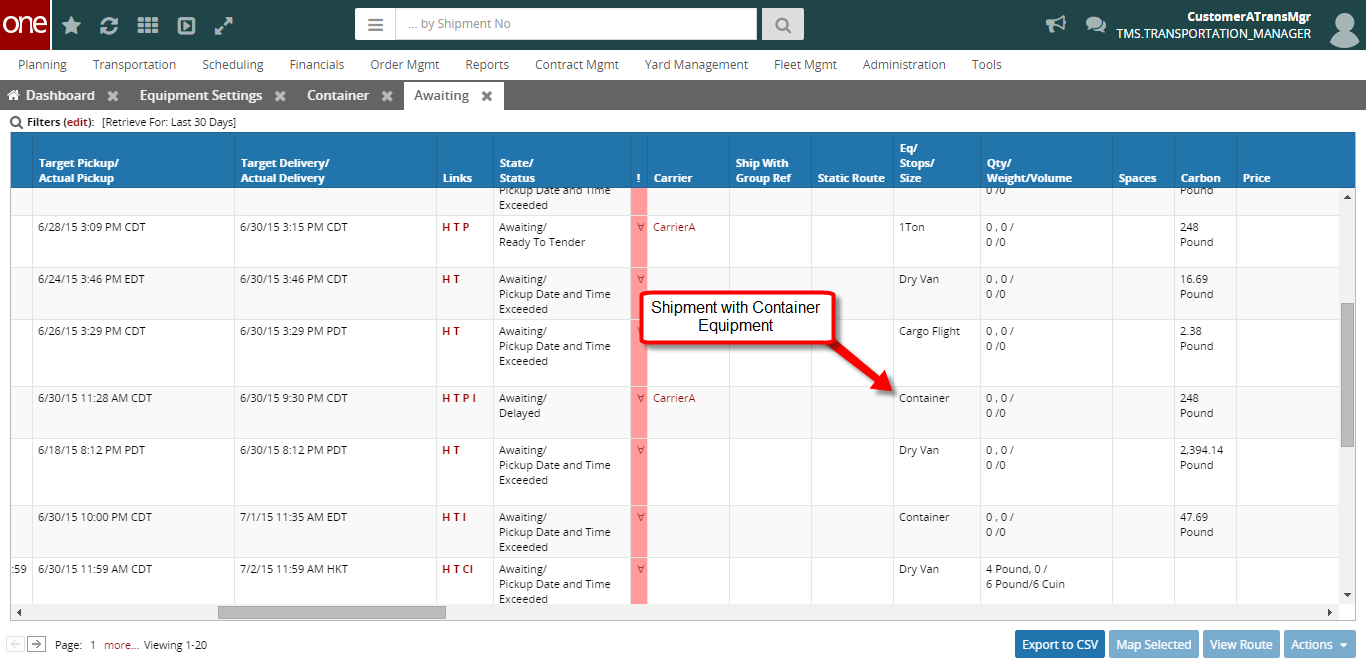Open the Planning menu
This screenshot has width=1366, height=667.
pyautogui.click(x=42, y=65)
